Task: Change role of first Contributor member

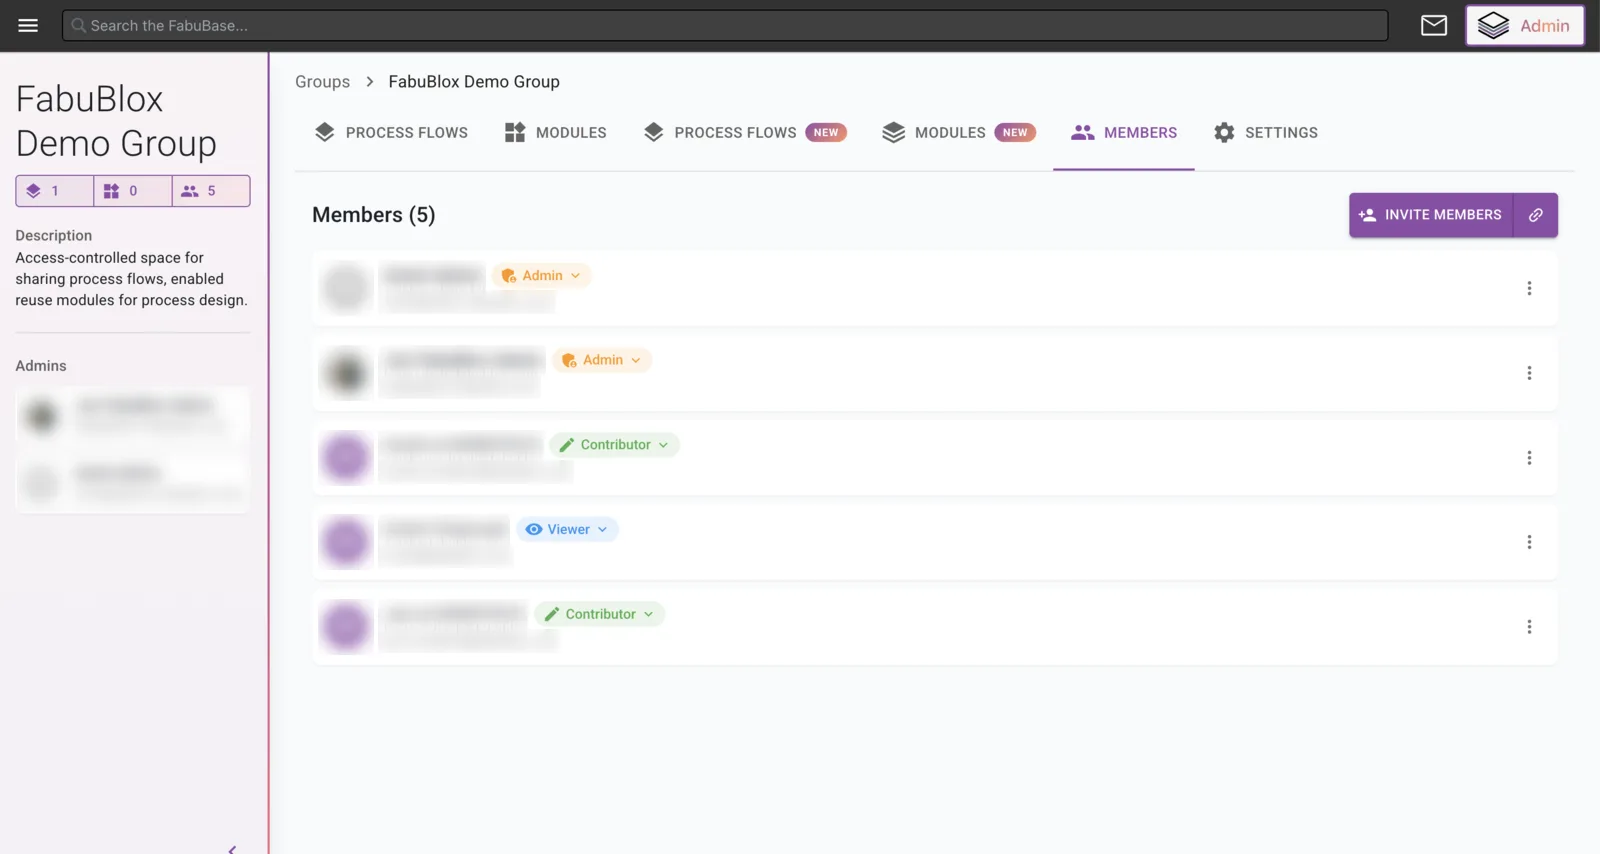Action: click(x=614, y=445)
